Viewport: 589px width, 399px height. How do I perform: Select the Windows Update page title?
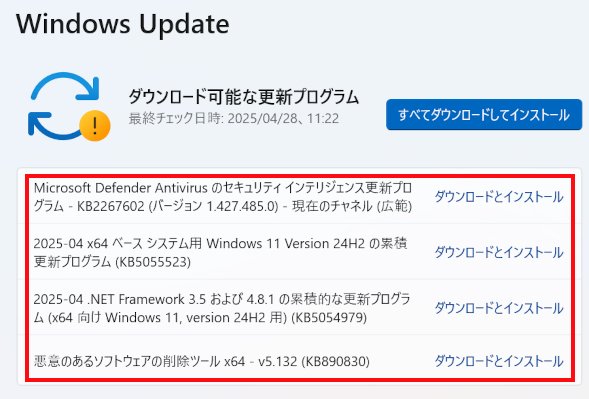(122, 24)
